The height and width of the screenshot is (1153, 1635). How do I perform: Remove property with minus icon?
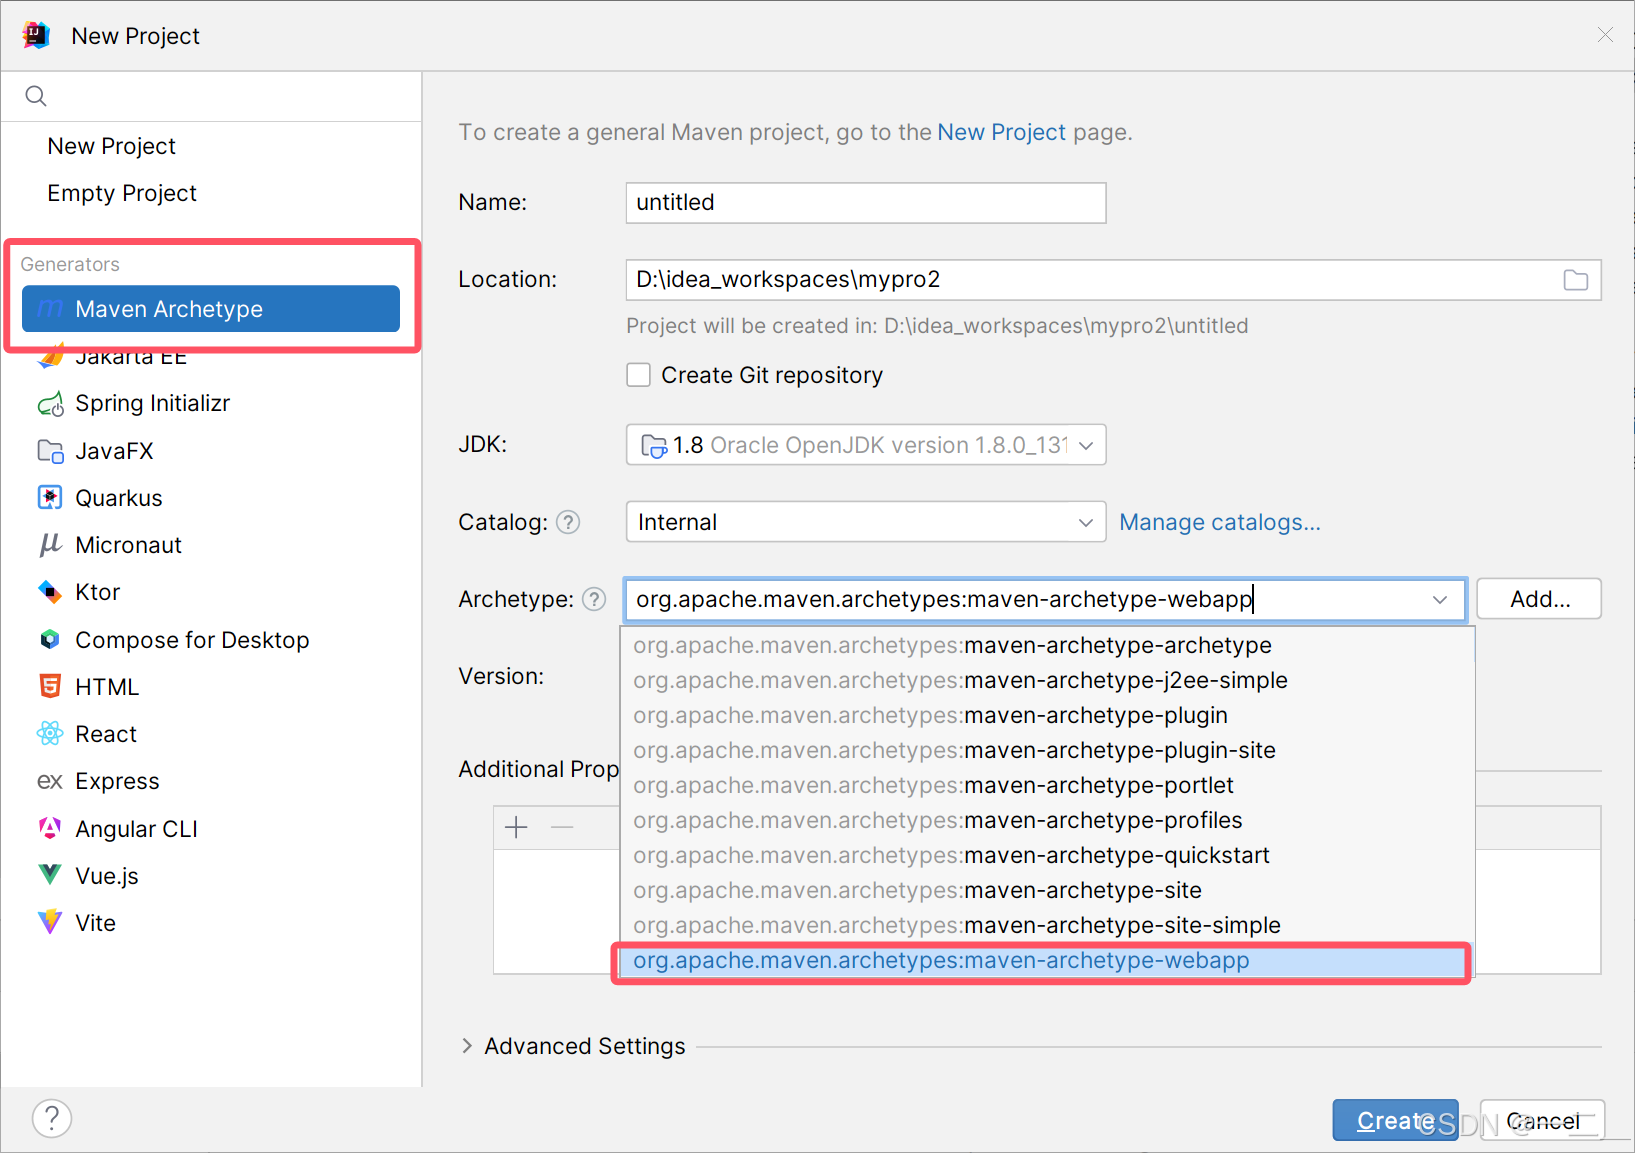pyautogui.click(x=562, y=828)
